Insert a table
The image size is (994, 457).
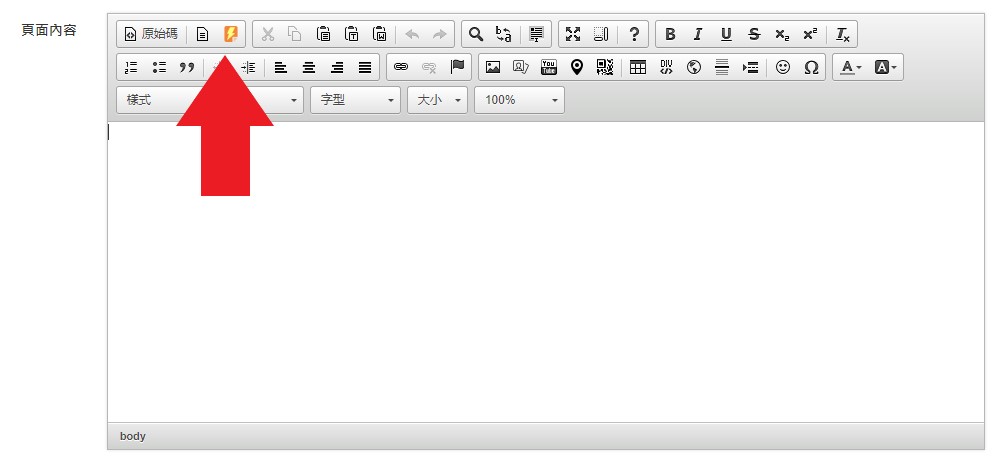point(638,67)
